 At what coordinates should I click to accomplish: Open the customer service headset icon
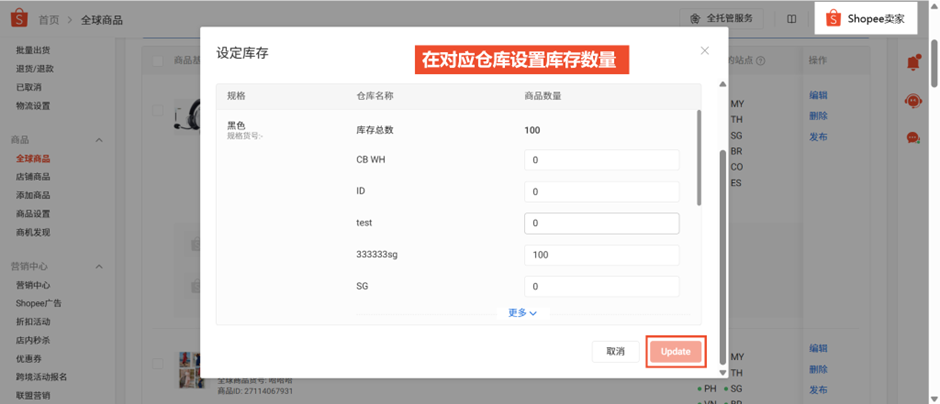point(913,100)
